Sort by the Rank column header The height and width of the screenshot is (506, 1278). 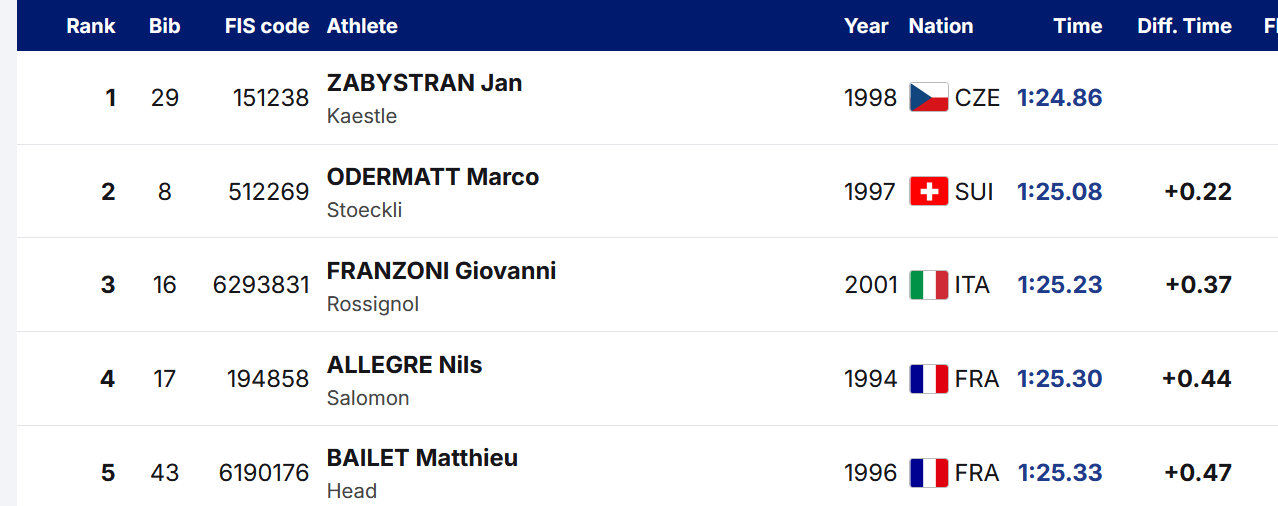[x=91, y=26]
